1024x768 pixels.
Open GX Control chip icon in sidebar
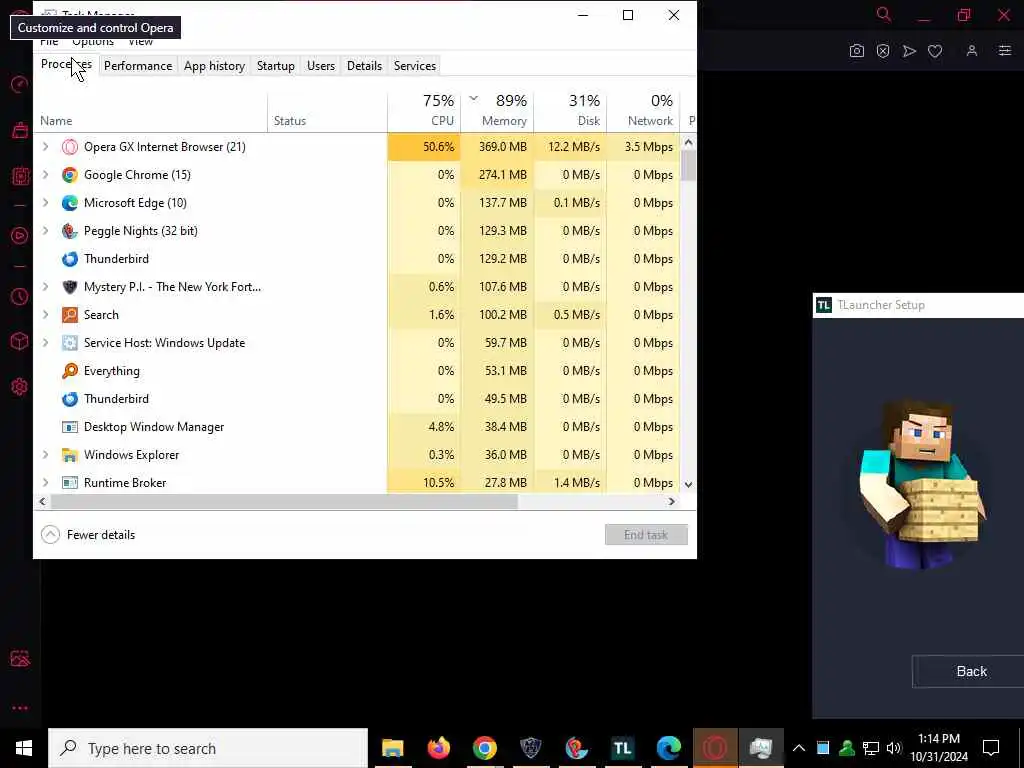(20, 176)
